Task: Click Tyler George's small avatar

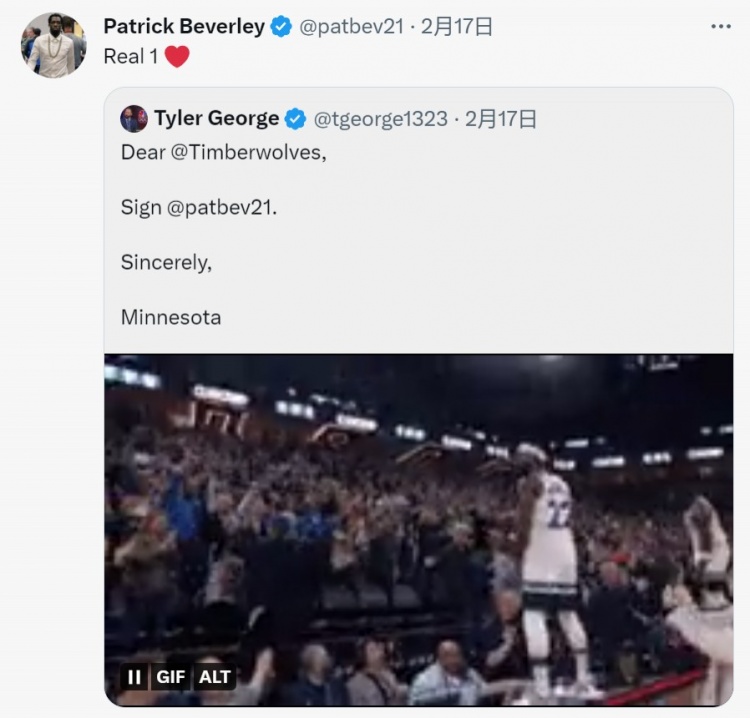Action: [134, 119]
